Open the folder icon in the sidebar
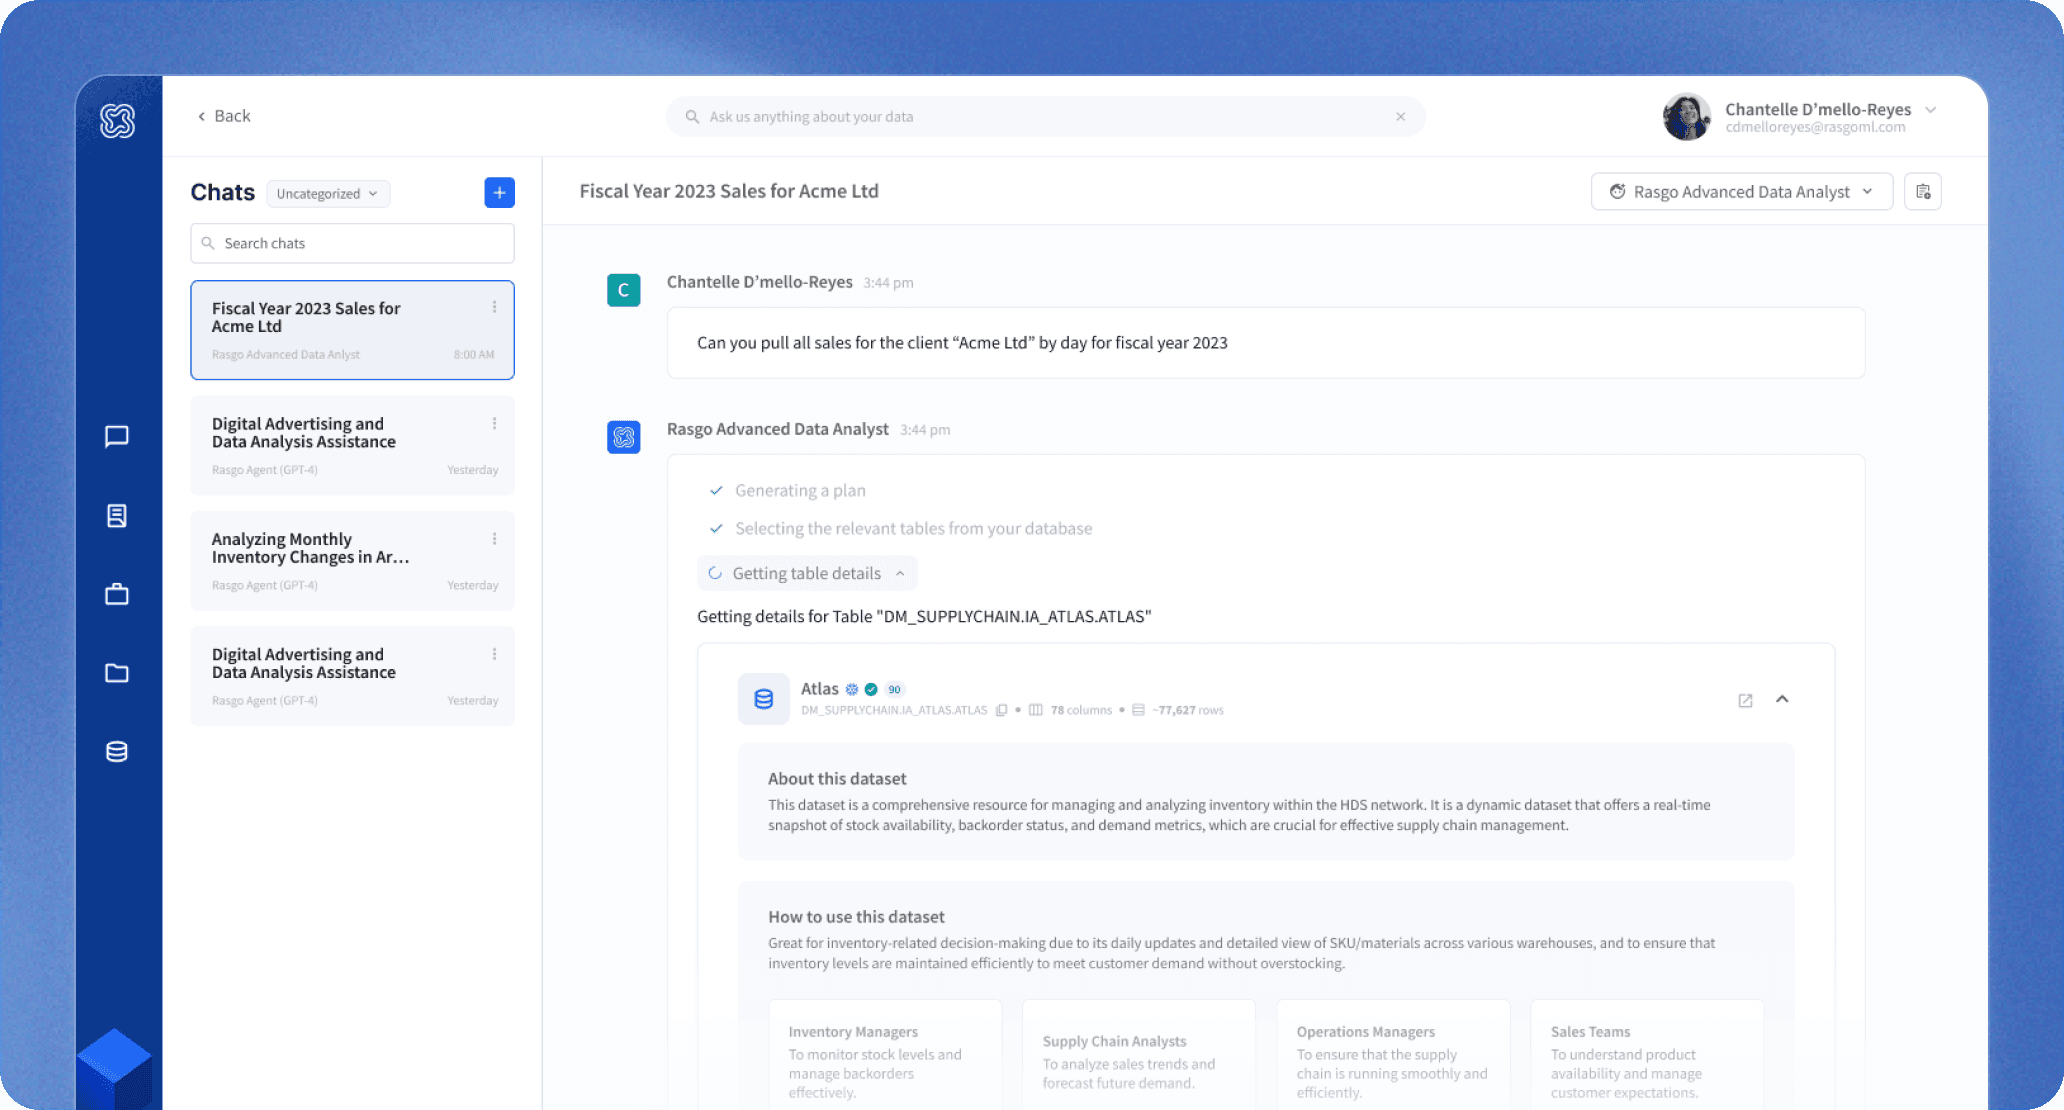Image resolution: width=2064 pixels, height=1110 pixels. pos(117,673)
